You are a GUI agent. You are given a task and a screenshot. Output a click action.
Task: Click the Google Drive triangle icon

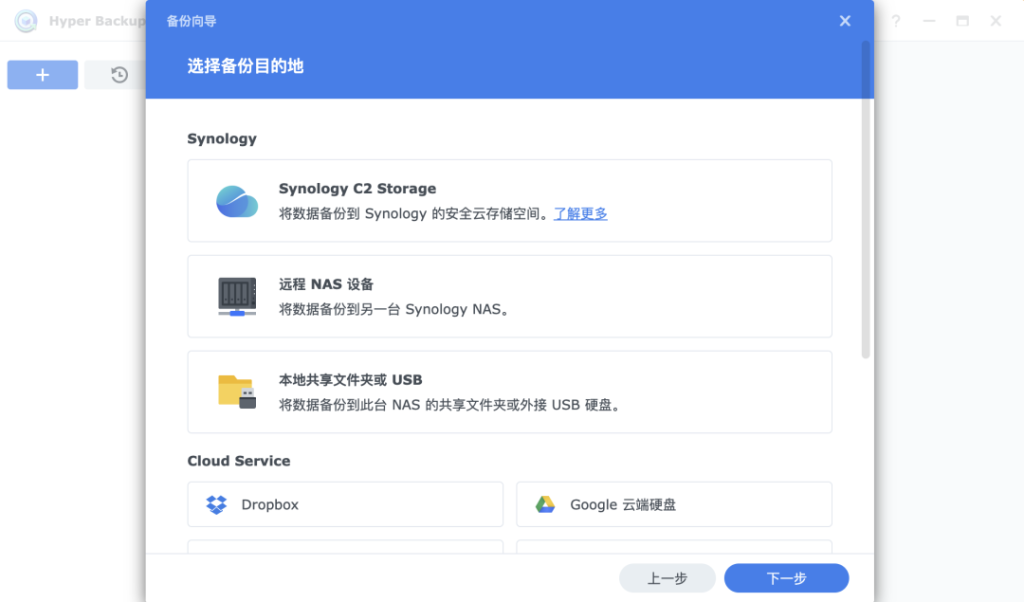545,505
